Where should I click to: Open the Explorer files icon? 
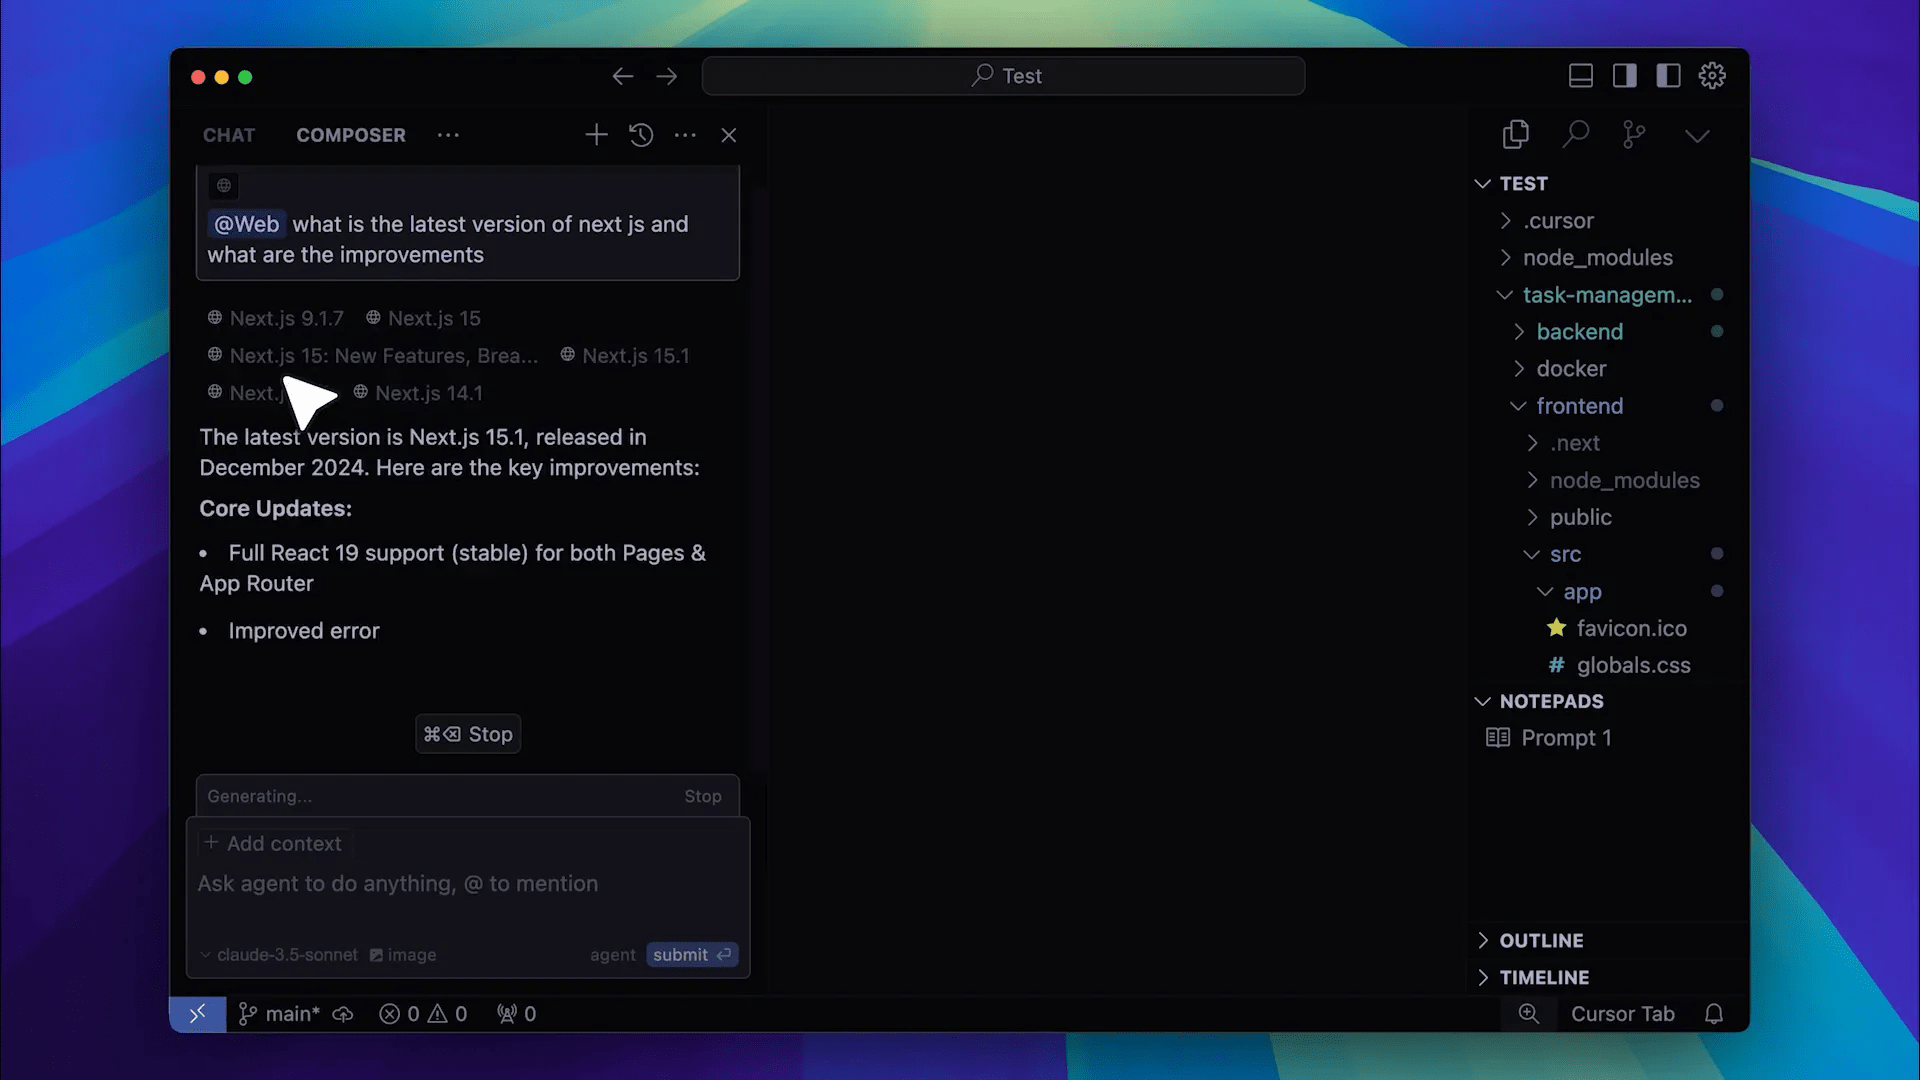click(1516, 135)
